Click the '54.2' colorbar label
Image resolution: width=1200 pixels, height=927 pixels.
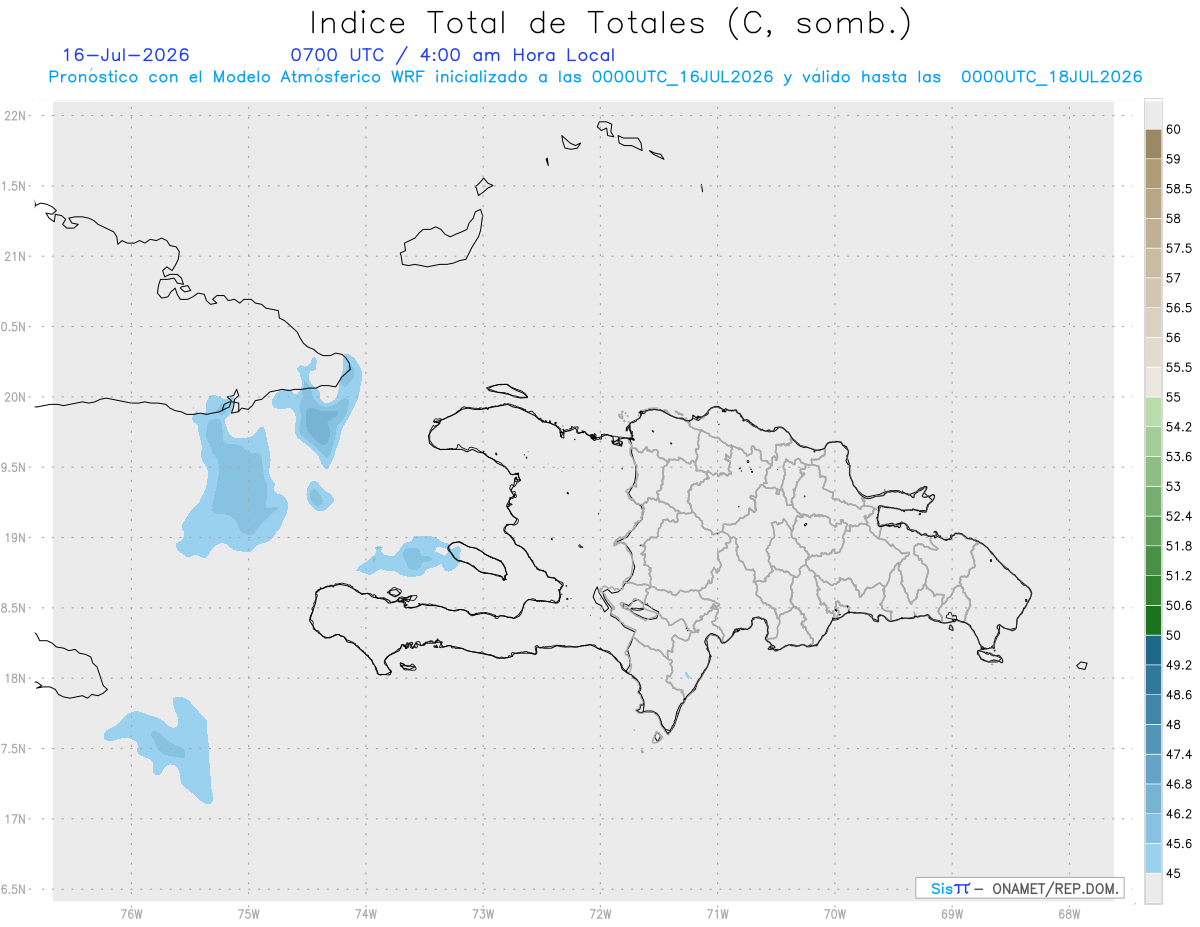pos(1178,427)
